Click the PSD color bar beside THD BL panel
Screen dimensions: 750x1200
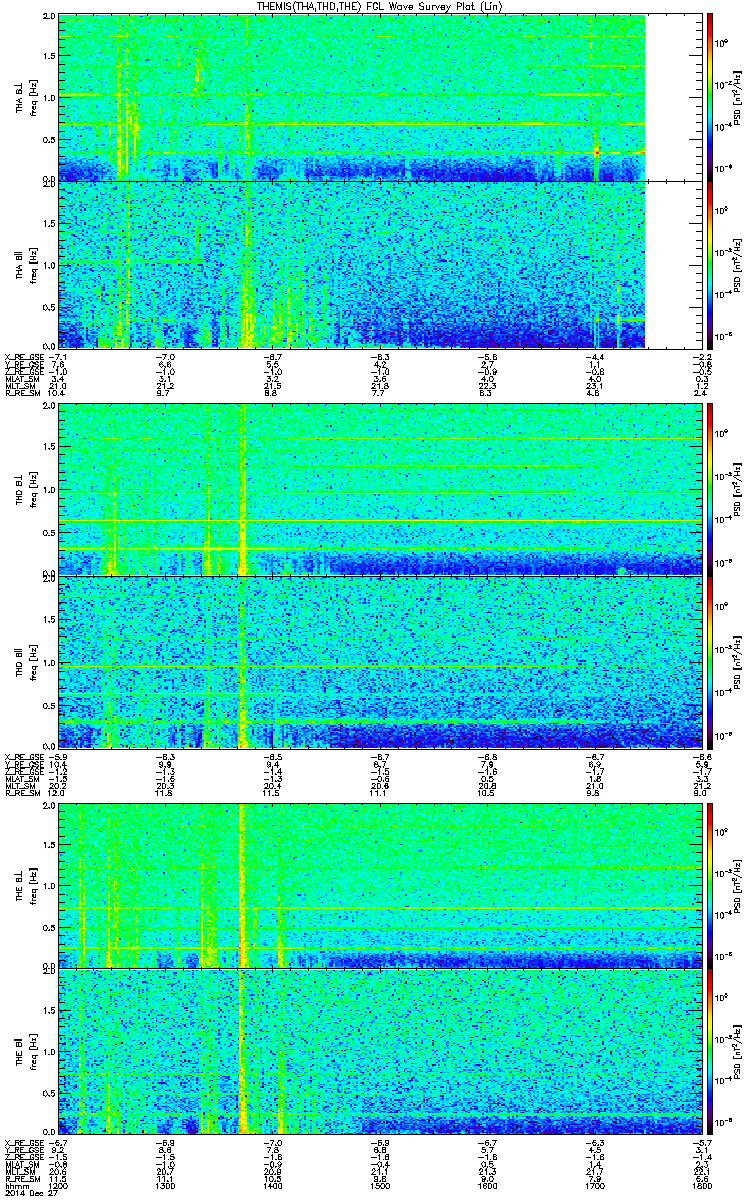[710, 489]
